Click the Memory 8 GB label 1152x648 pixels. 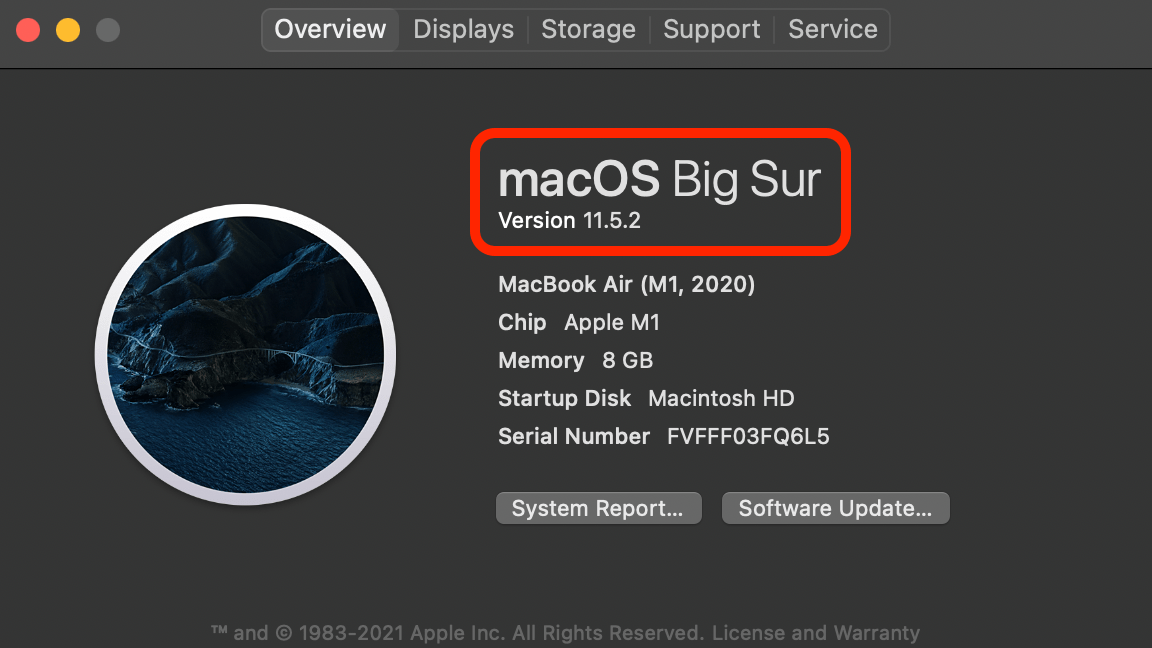575,360
